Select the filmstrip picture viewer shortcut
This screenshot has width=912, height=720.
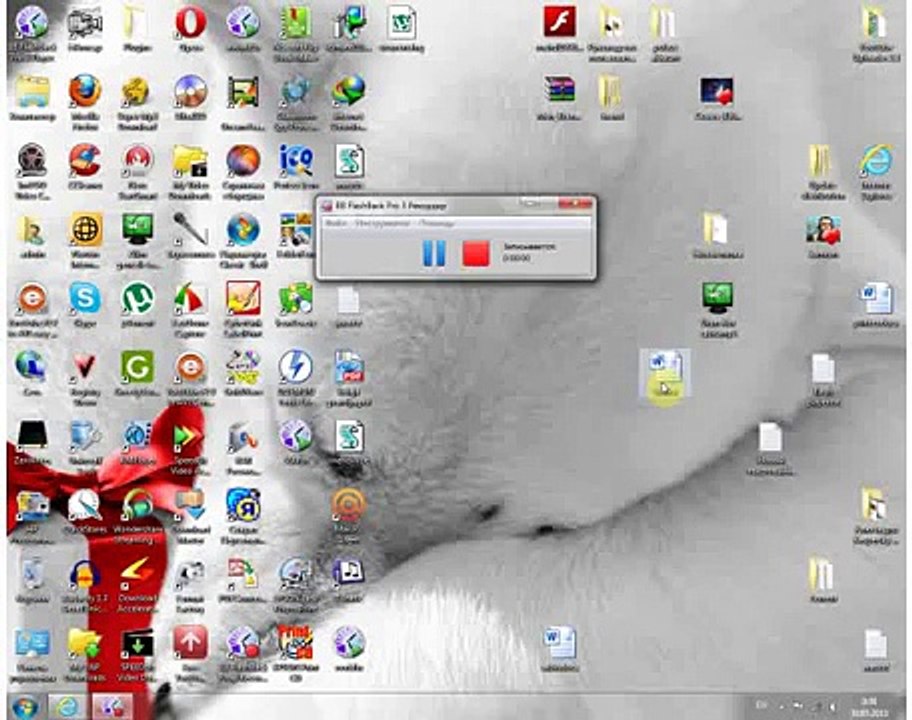[x=243, y=92]
